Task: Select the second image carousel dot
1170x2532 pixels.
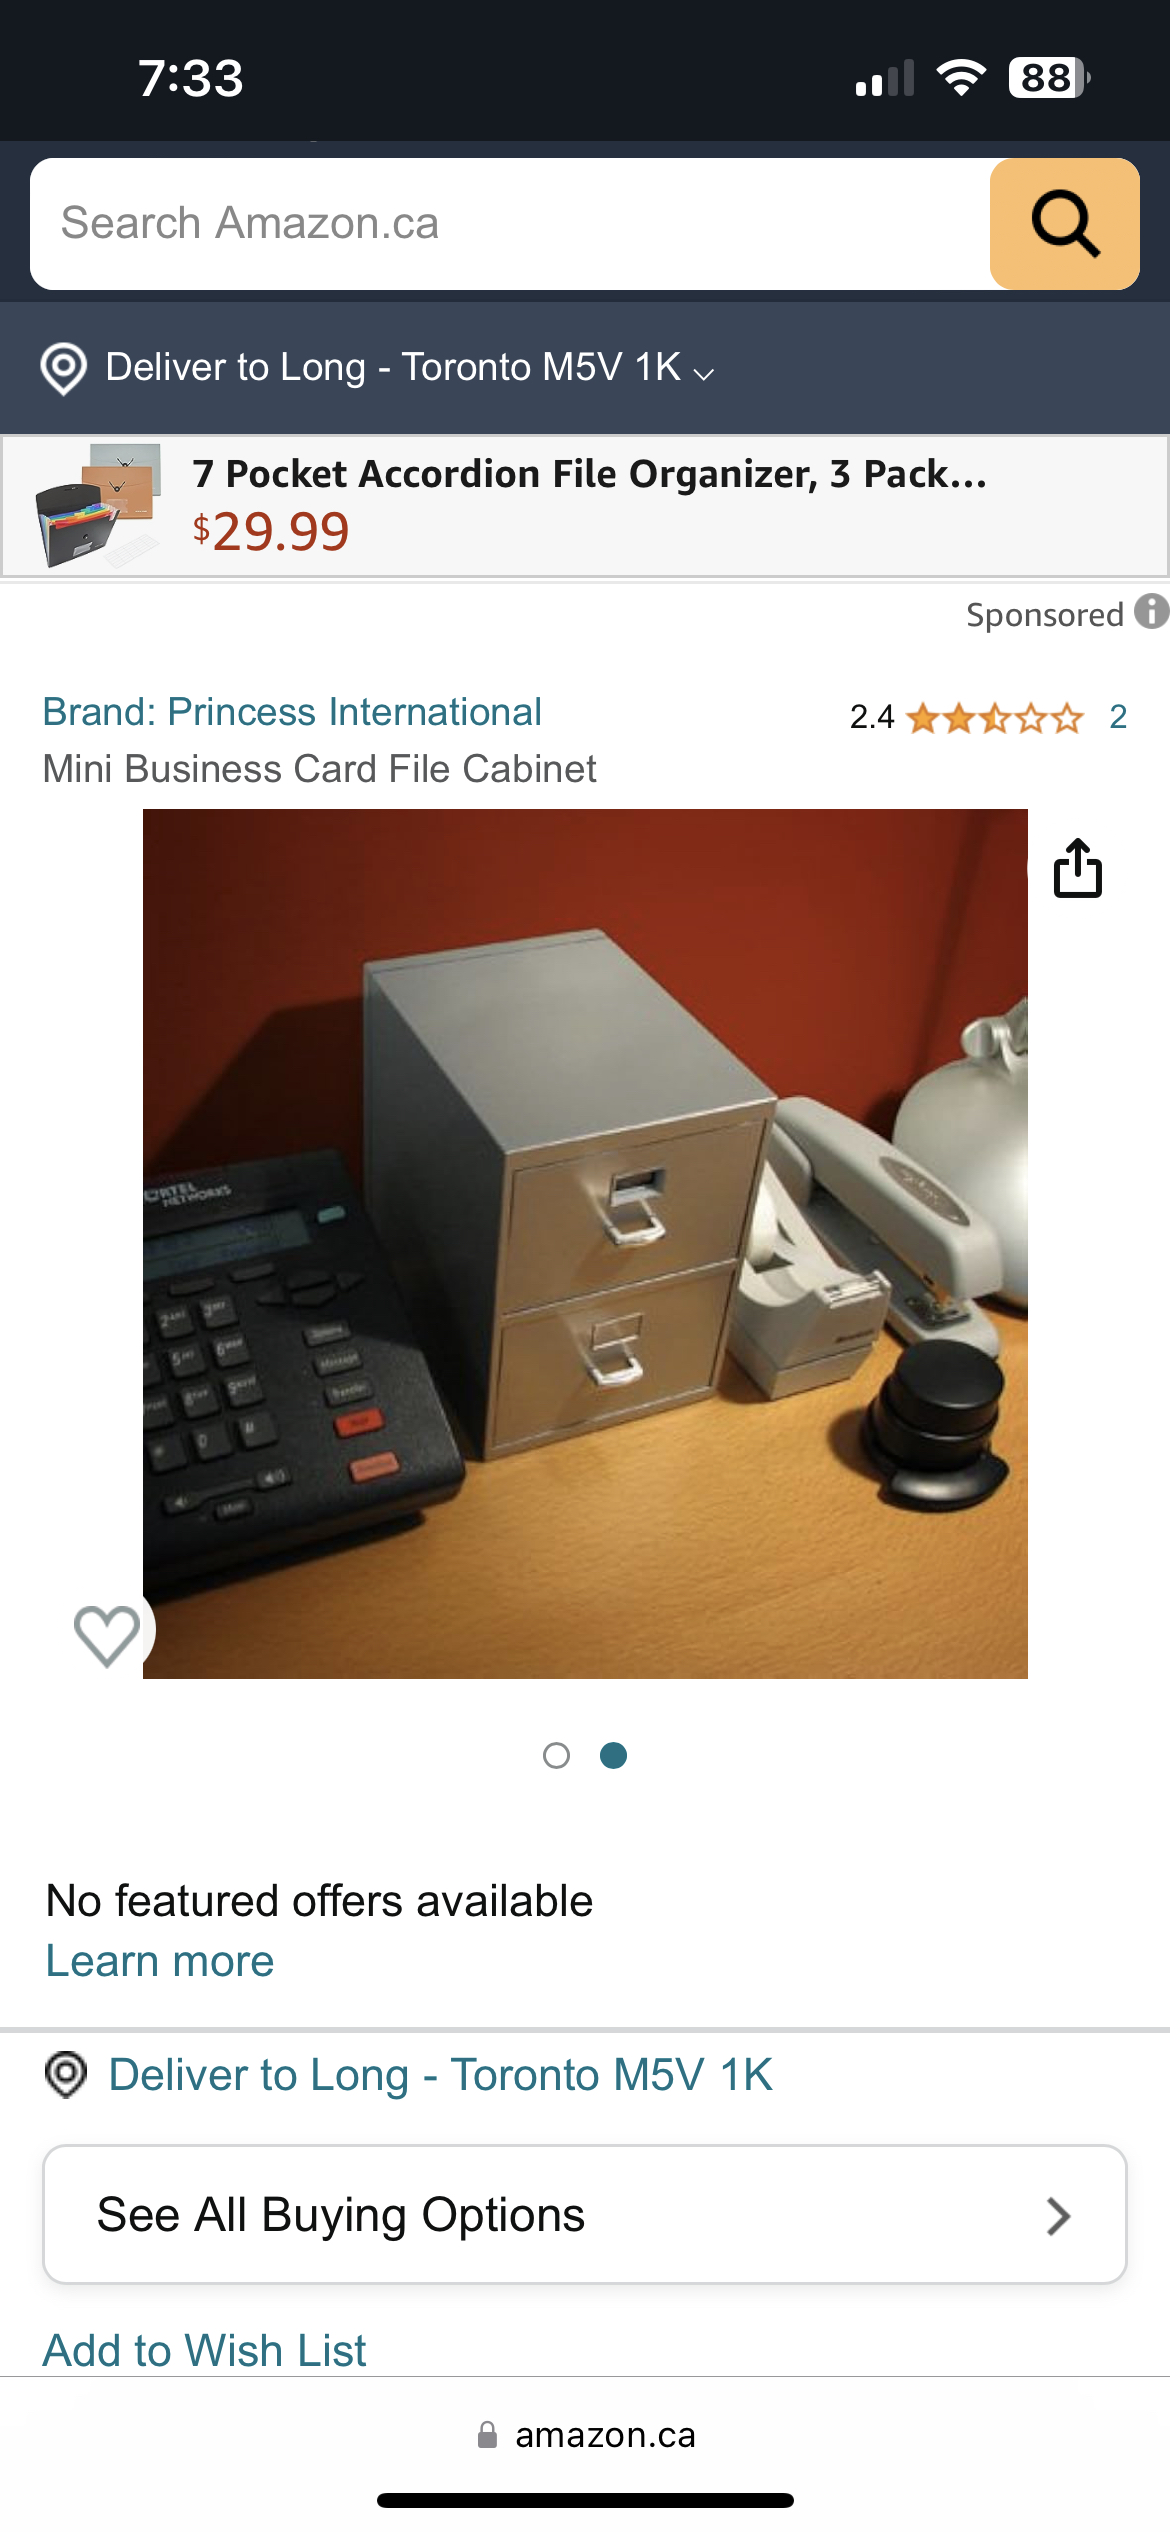Action: coord(613,1755)
